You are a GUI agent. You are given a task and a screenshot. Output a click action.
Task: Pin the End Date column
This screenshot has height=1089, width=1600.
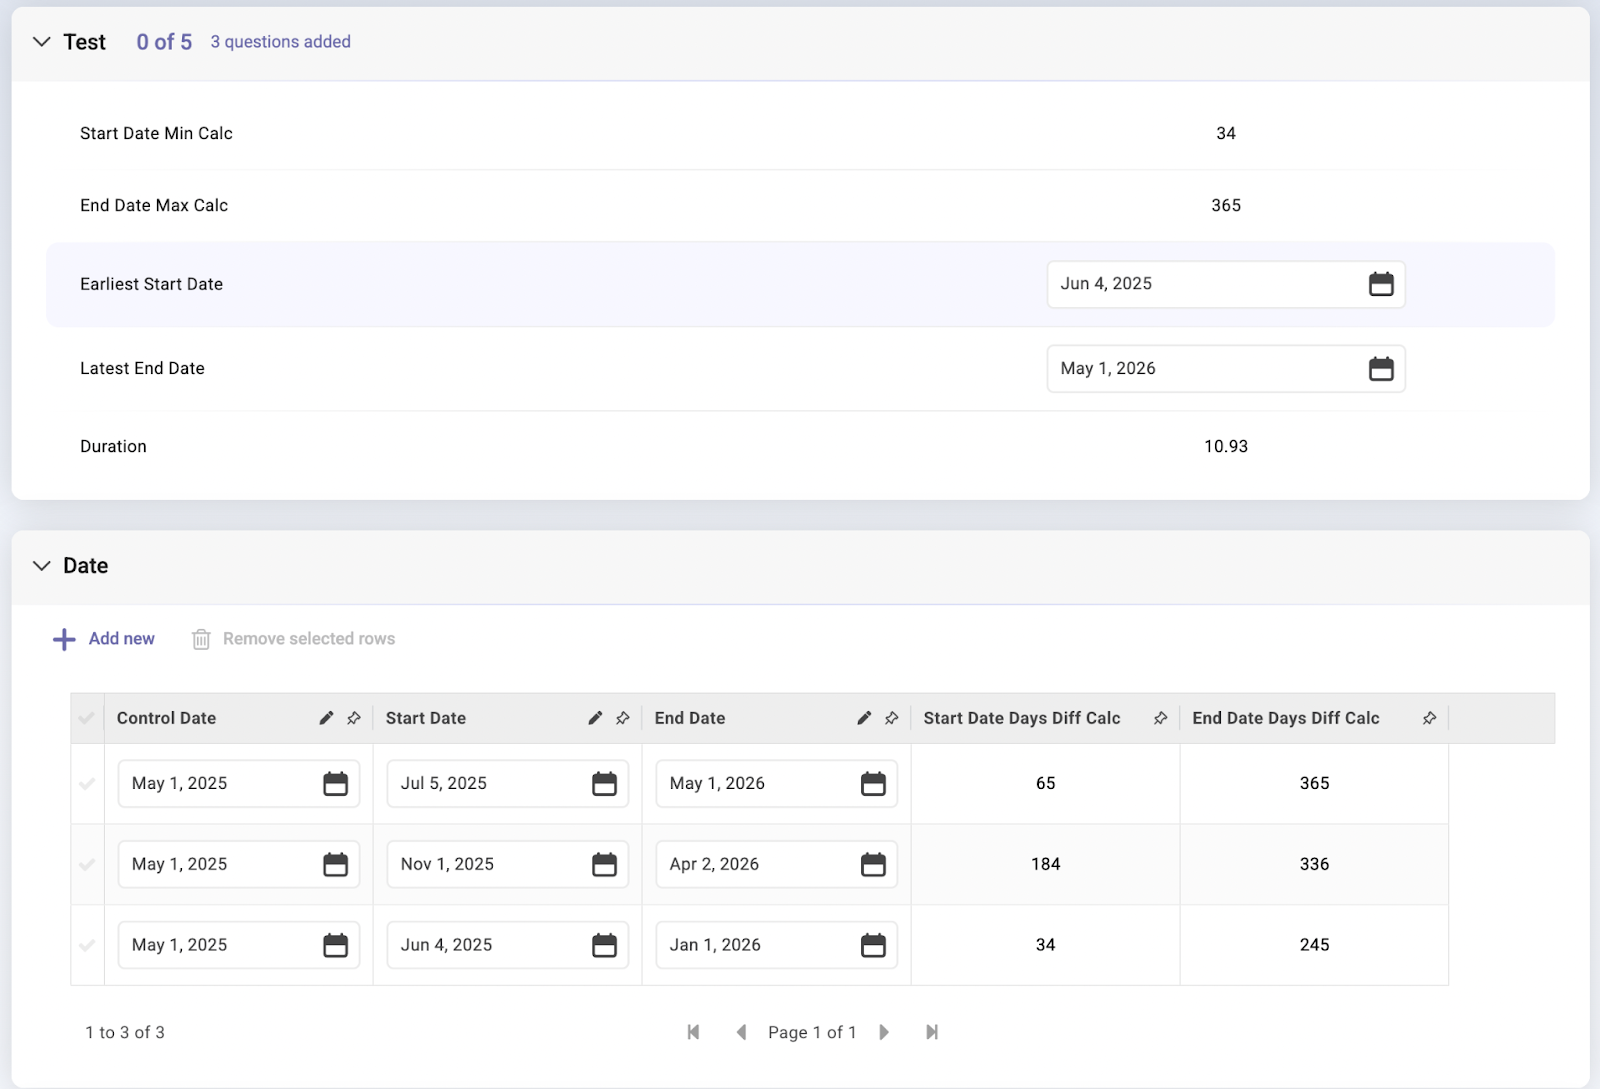(892, 718)
